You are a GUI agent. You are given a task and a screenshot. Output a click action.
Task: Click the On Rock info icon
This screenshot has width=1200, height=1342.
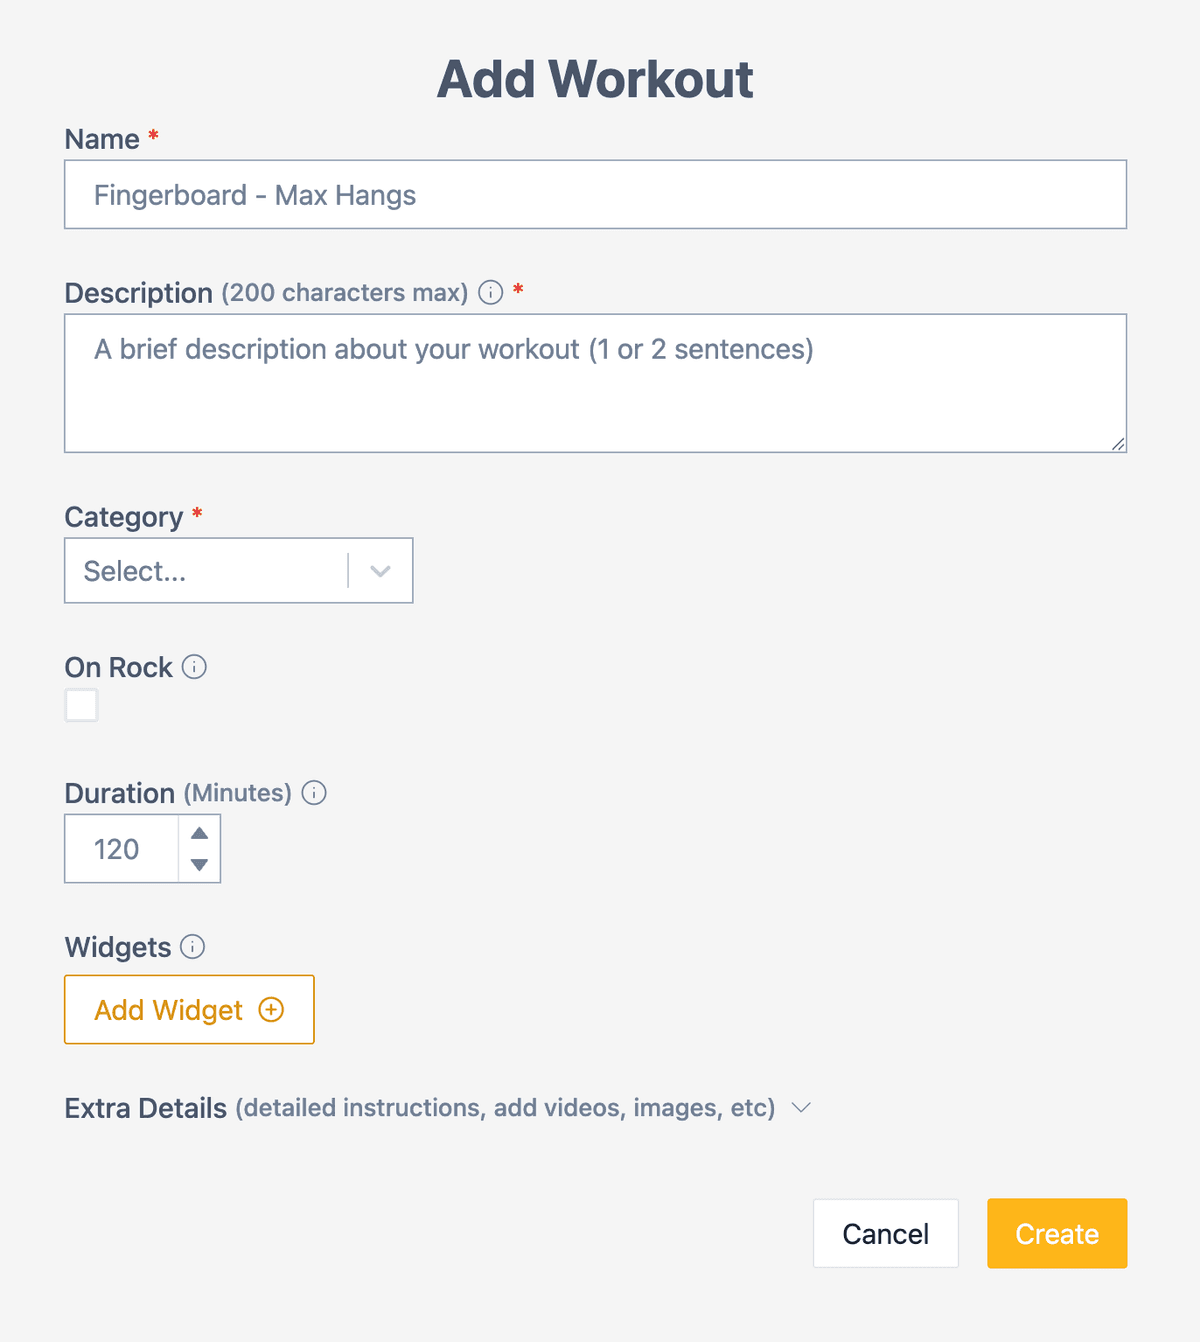click(x=195, y=667)
